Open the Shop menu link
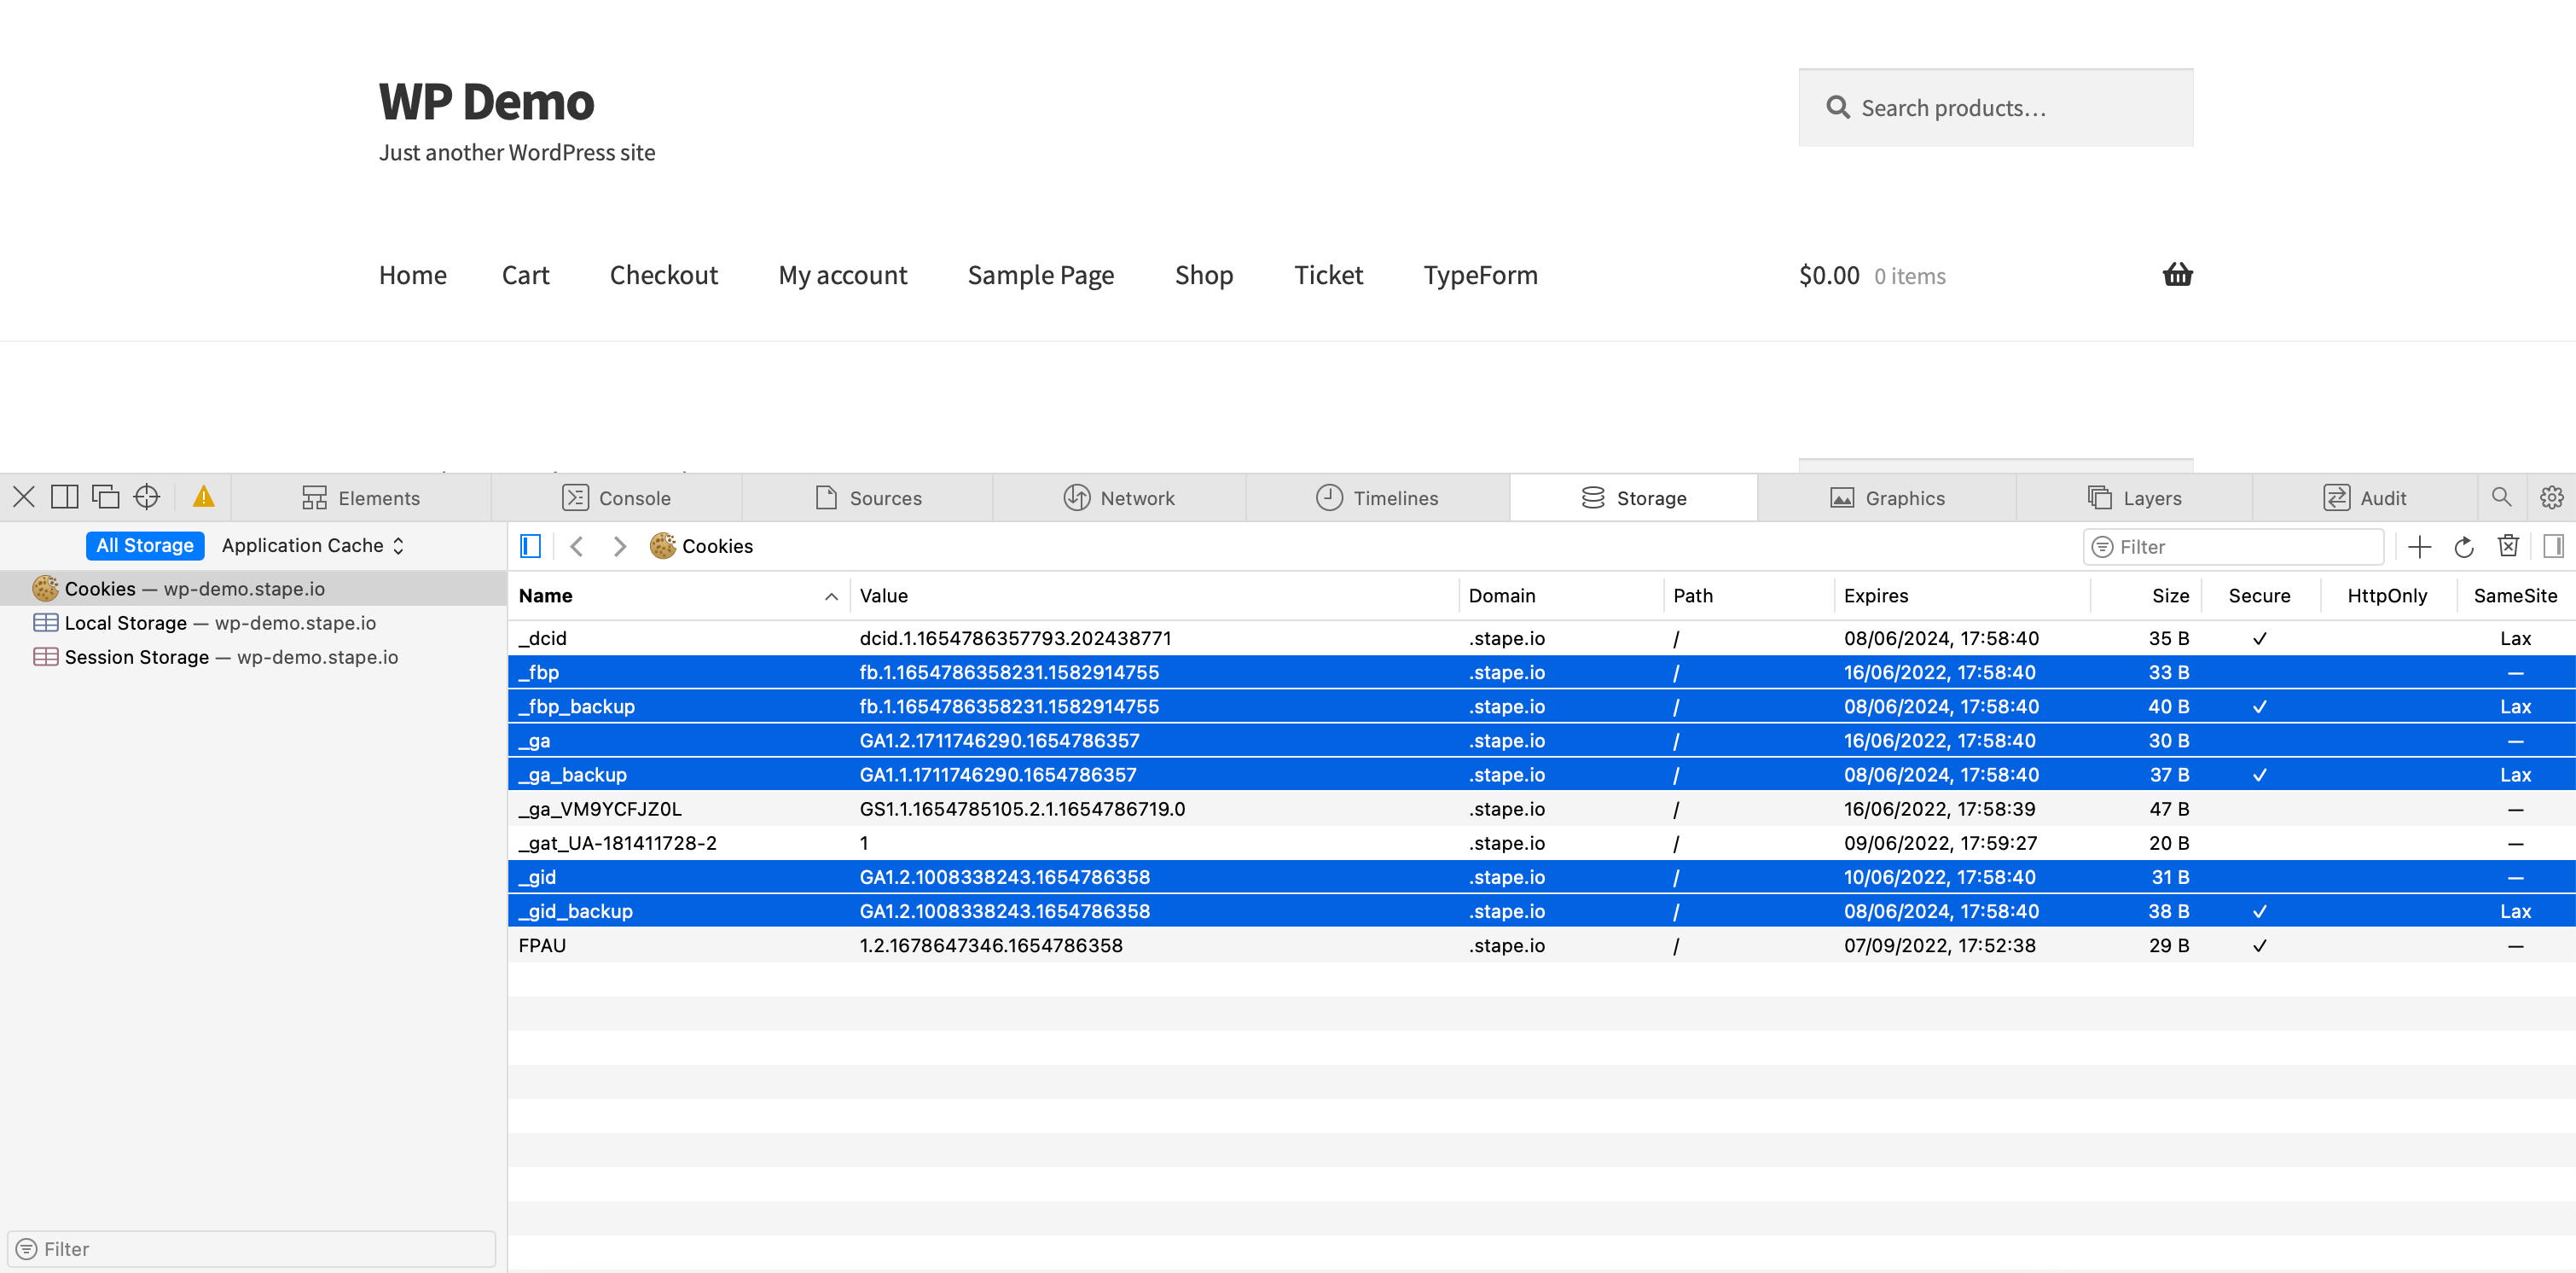The height and width of the screenshot is (1273, 2576). click(x=1204, y=275)
